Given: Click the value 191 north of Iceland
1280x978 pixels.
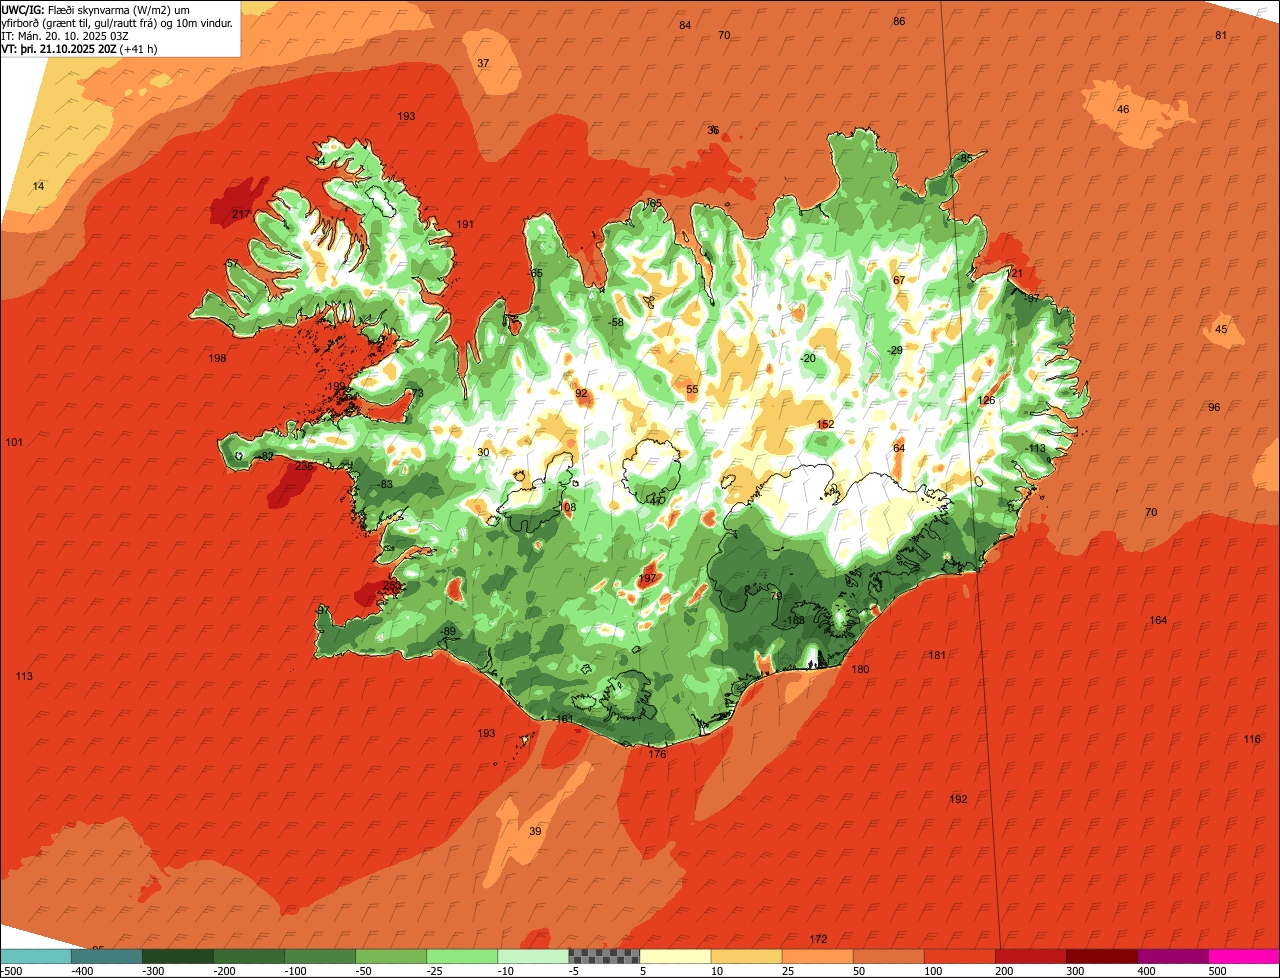Looking at the screenshot, I should 465,224.
